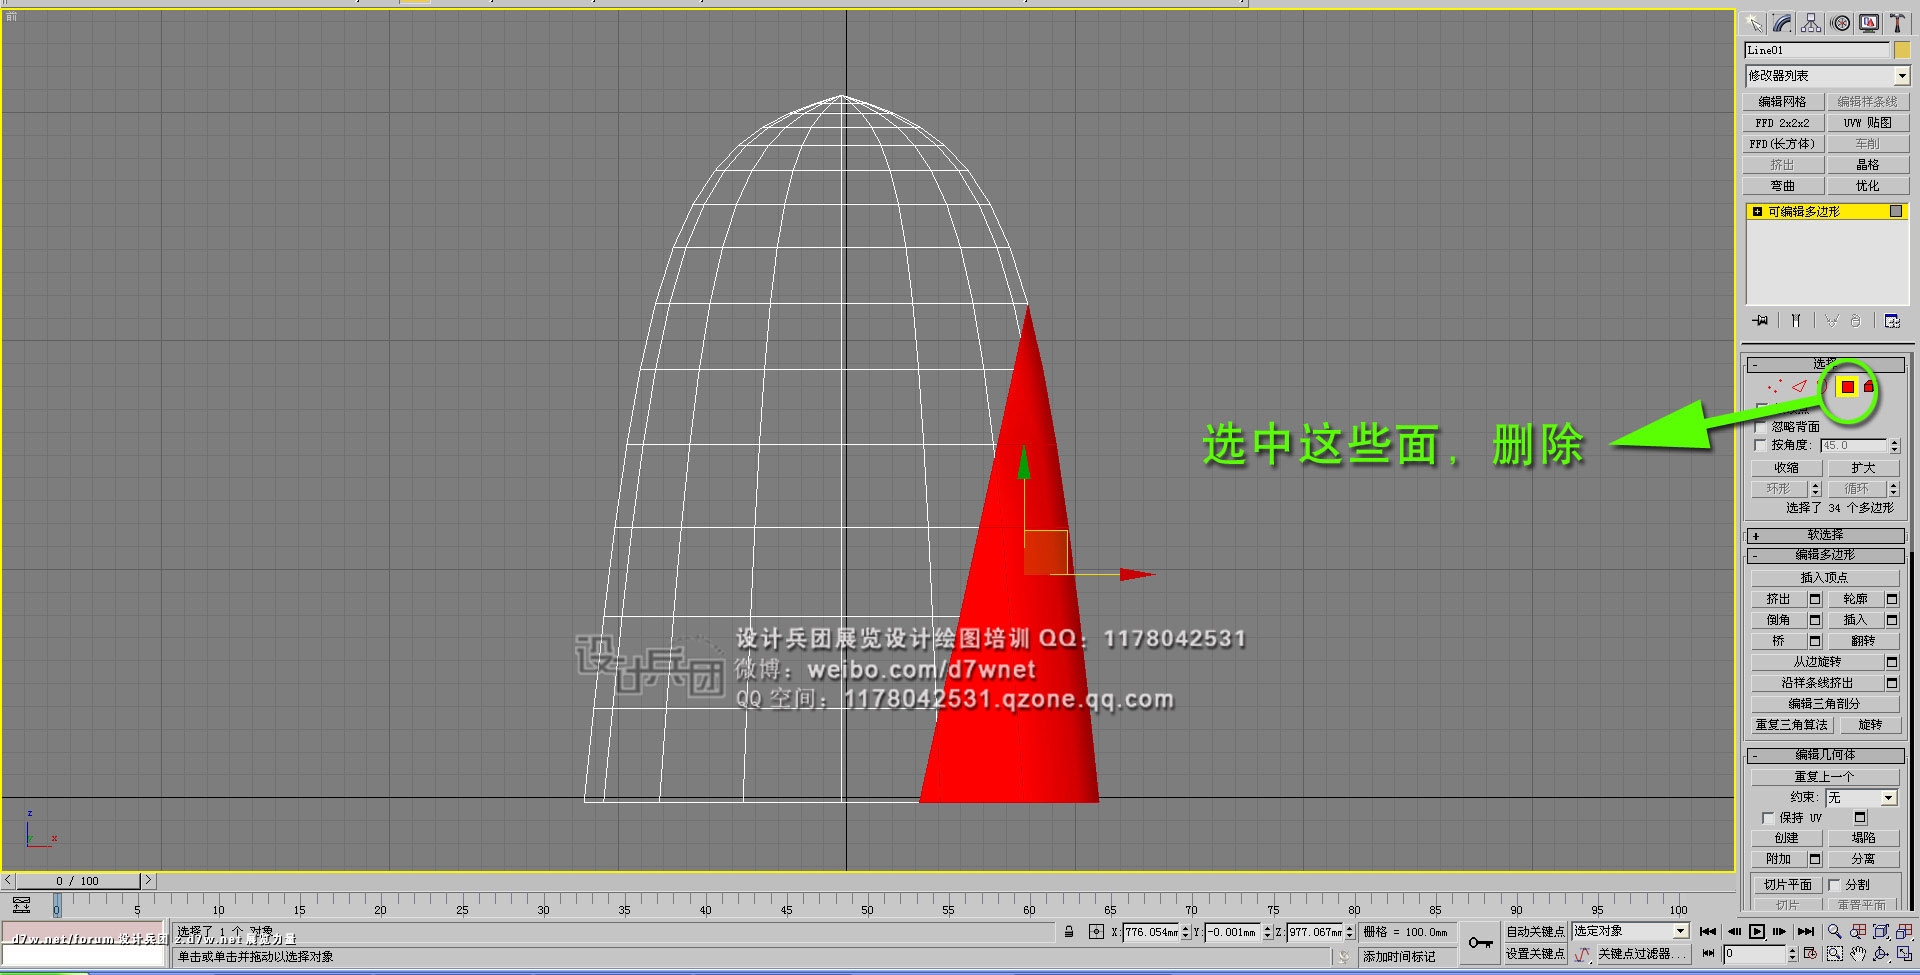The image size is (1920, 975).
Task: Click the 分离 detach button
Action: (x=1863, y=859)
